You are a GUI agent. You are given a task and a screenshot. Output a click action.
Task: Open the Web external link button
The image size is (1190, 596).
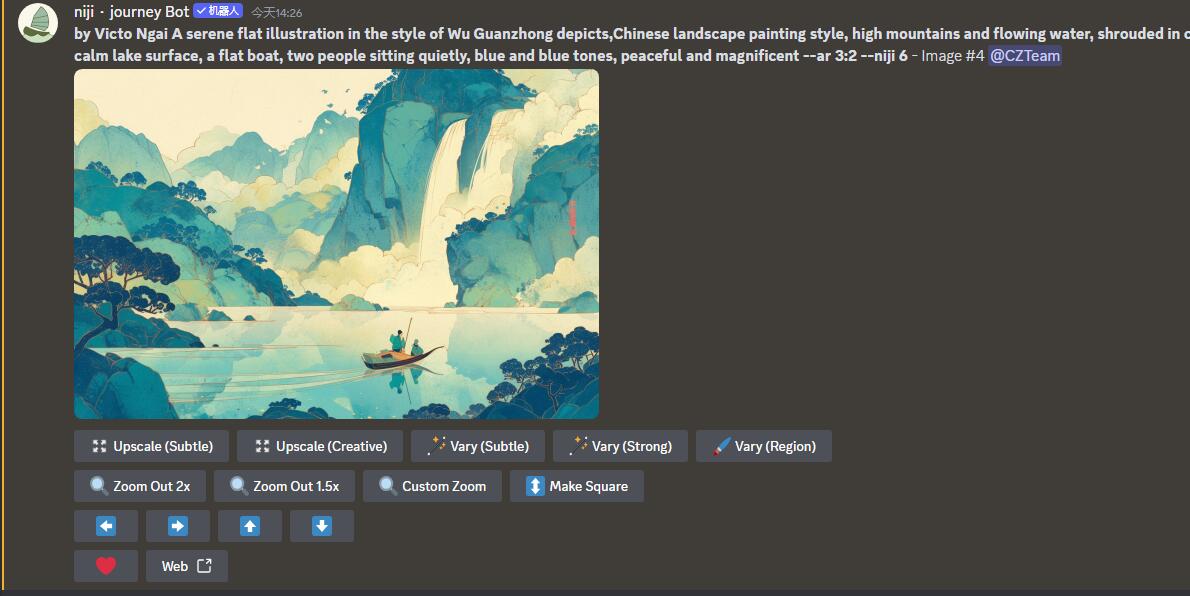pos(187,566)
